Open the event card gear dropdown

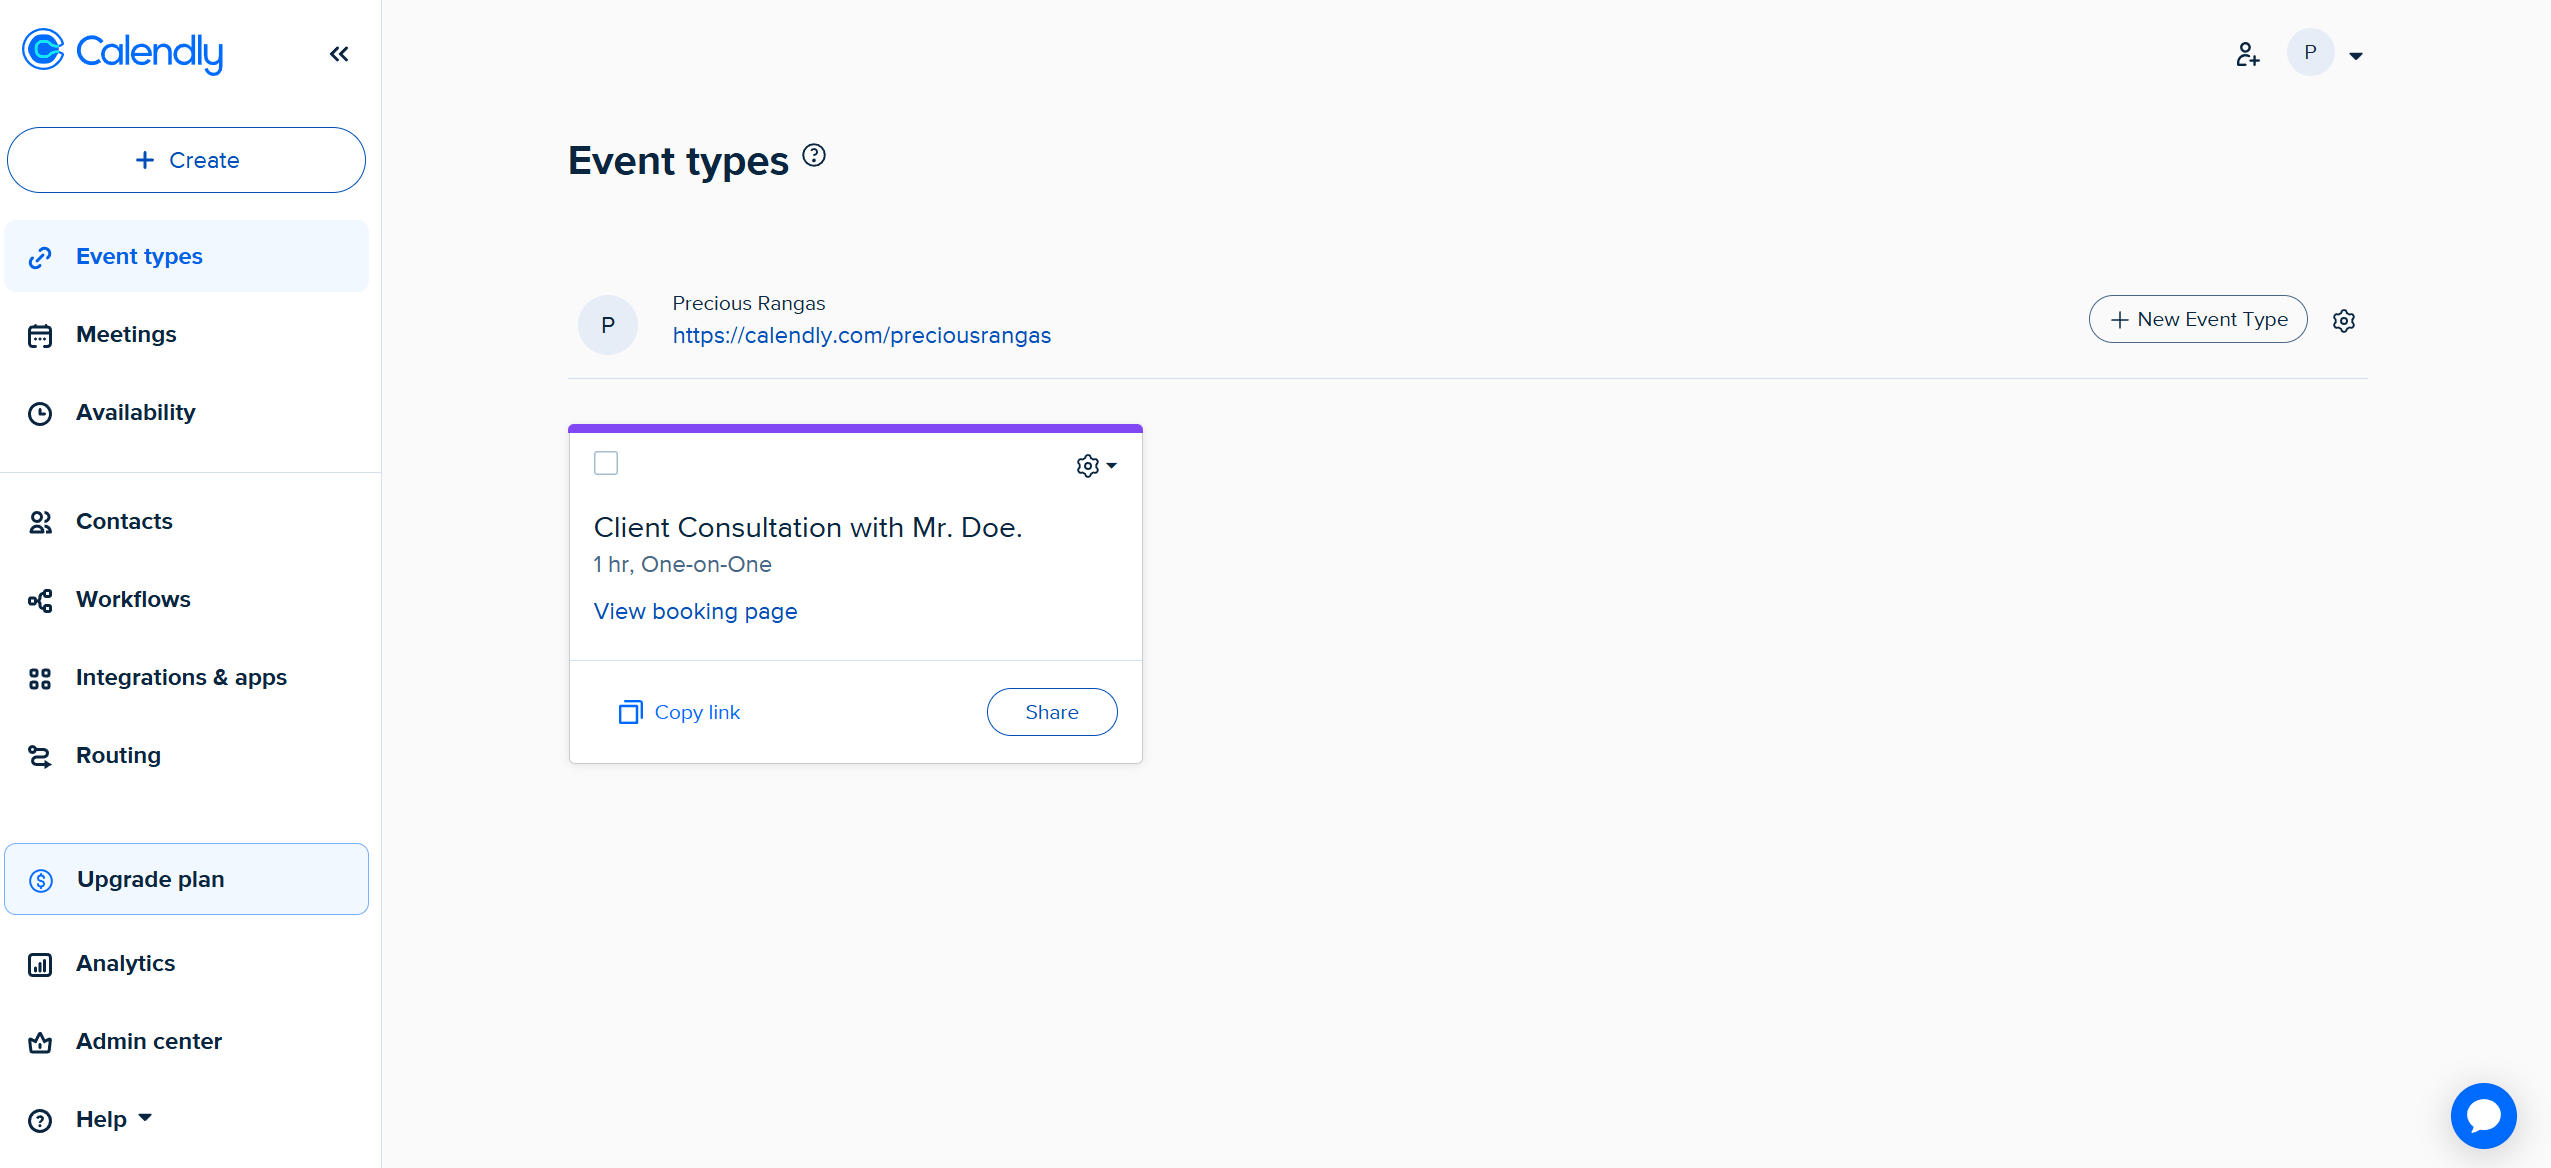(x=1096, y=466)
